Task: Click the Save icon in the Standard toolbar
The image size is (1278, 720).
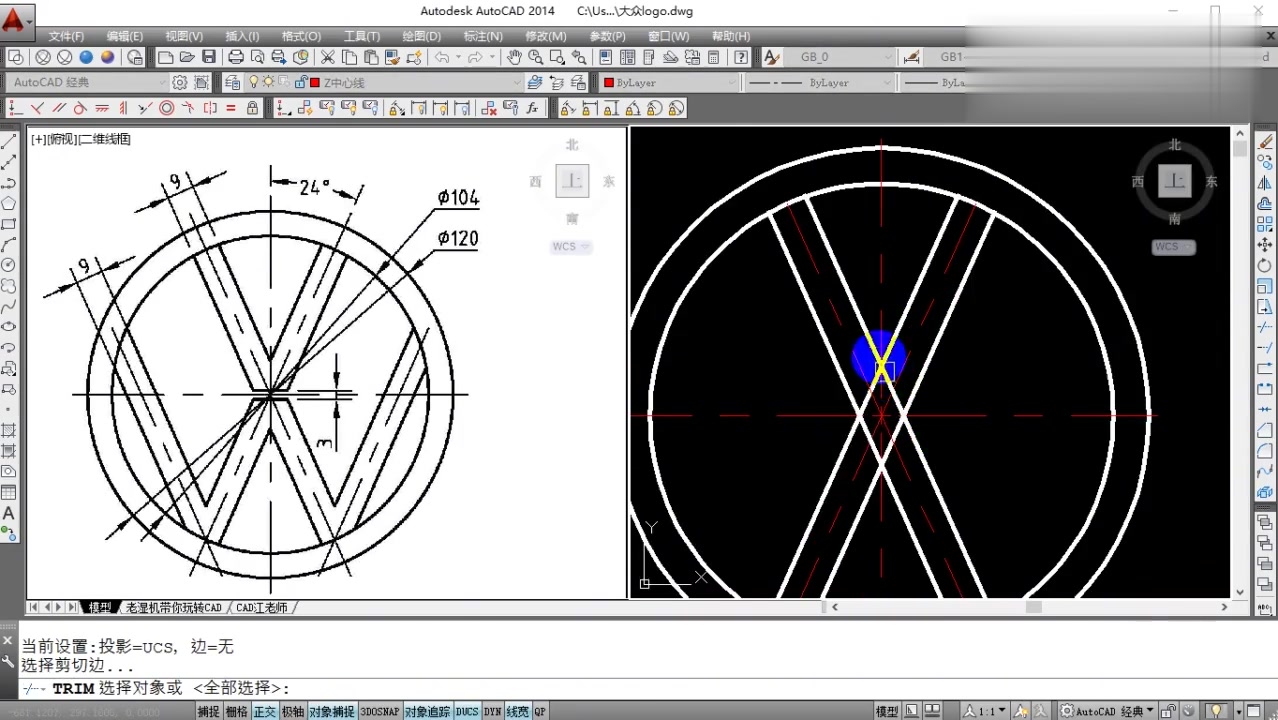Action: 208,57
